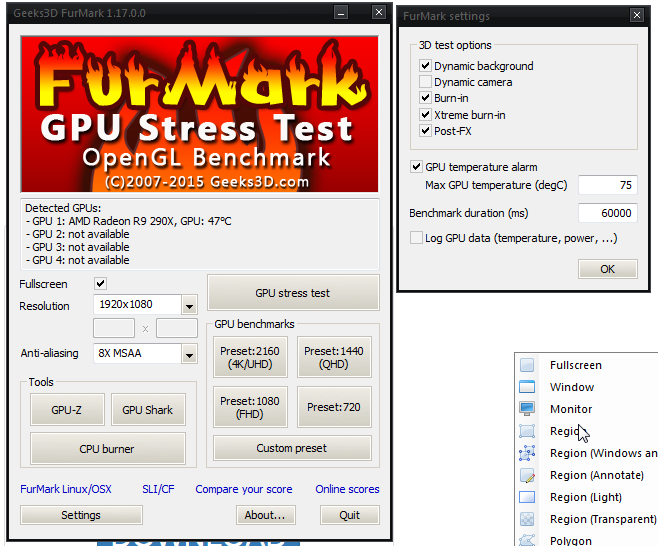658x546 pixels.
Task: Open the CPU burner tool
Action: coord(107,449)
